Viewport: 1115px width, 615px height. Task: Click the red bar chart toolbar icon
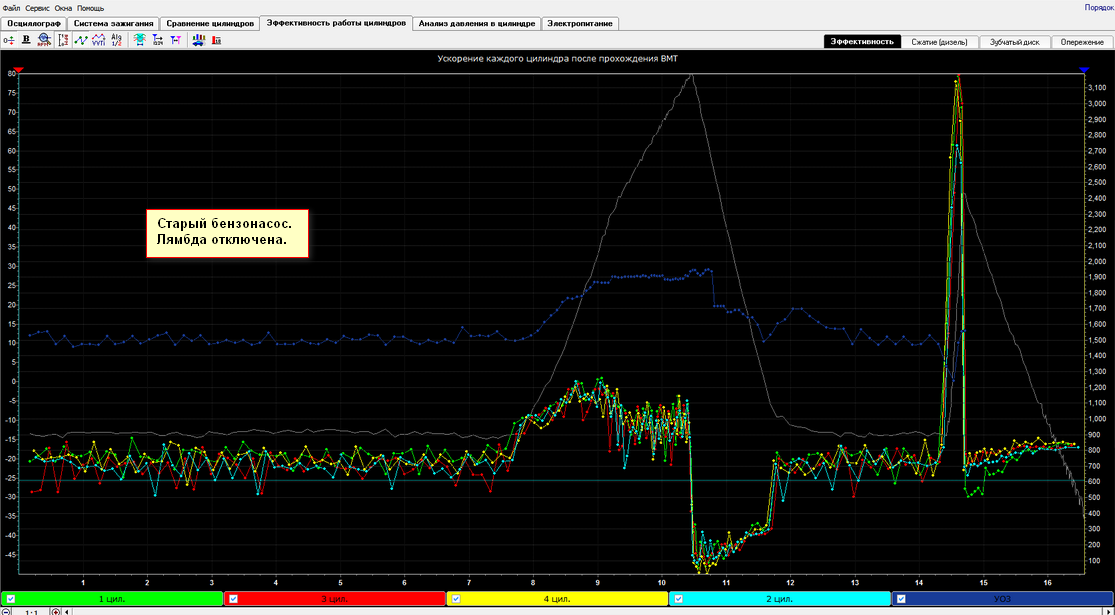pyautogui.click(x=216, y=41)
